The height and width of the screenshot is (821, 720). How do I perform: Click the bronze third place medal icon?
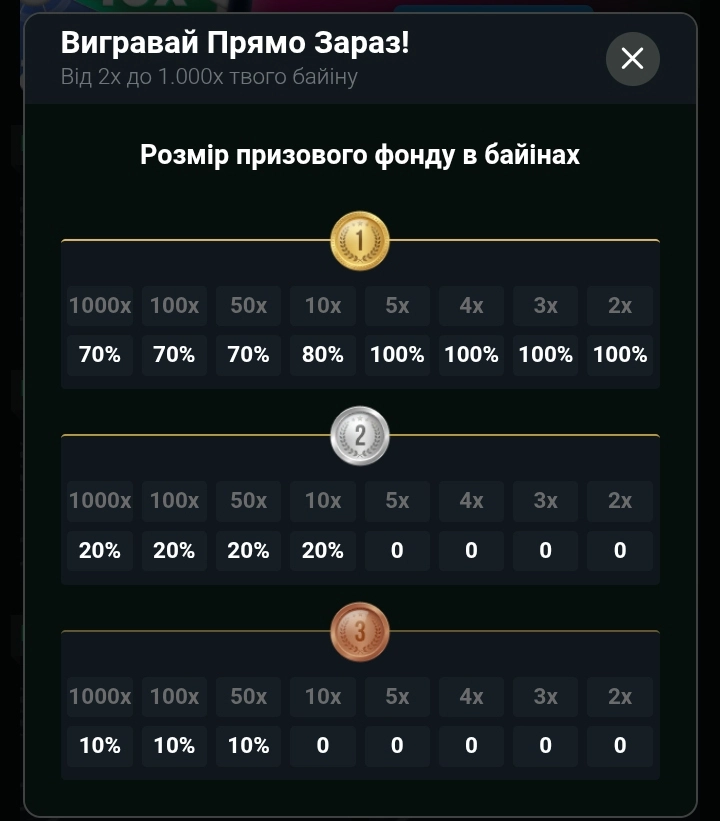click(x=360, y=632)
